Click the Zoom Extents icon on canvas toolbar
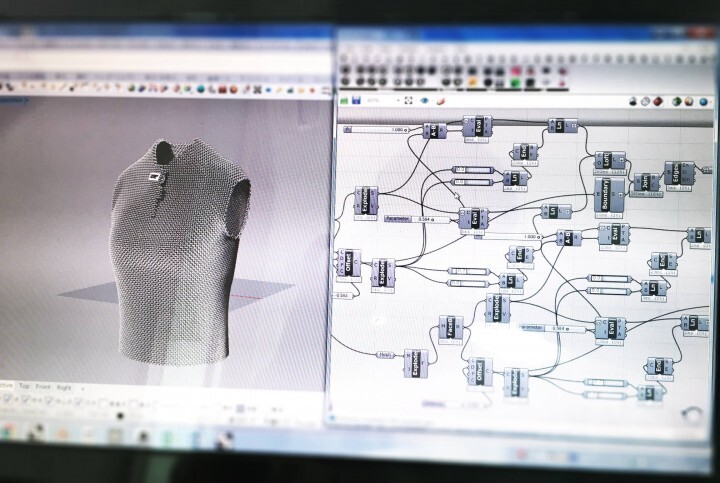720x483 pixels. pyautogui.click(x=409, y=100)
